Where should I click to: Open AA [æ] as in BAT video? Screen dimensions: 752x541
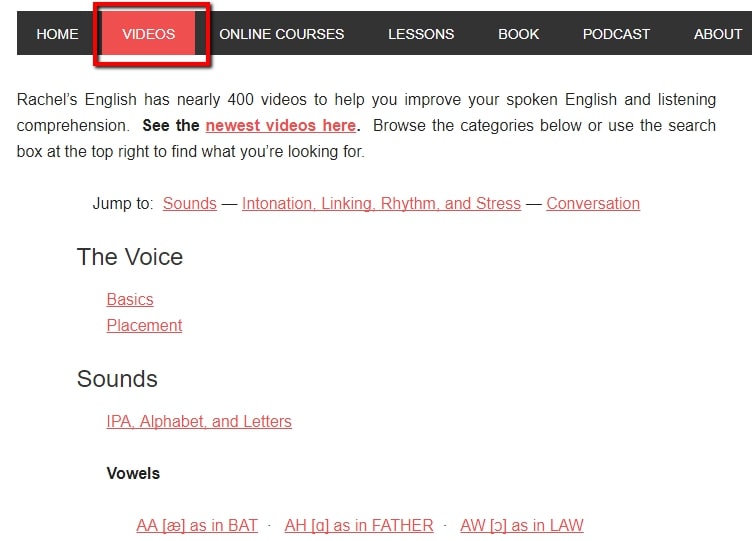click(197, 525)
